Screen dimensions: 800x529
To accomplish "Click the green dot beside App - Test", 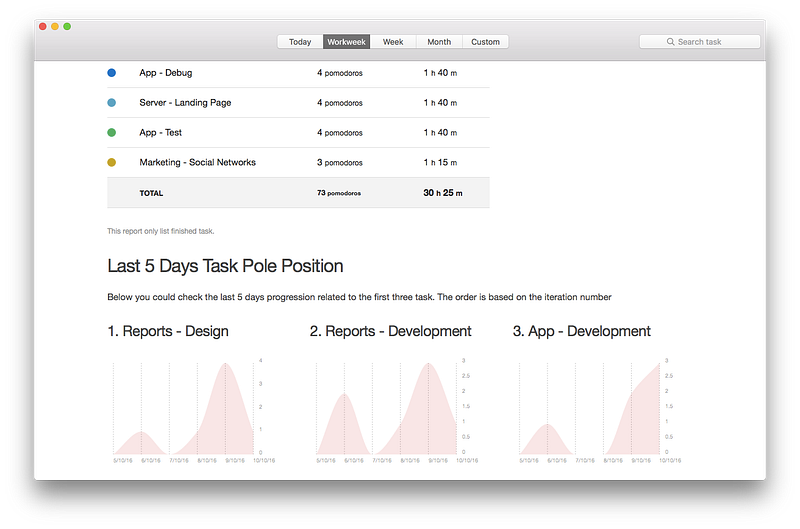I will point(111,133).
